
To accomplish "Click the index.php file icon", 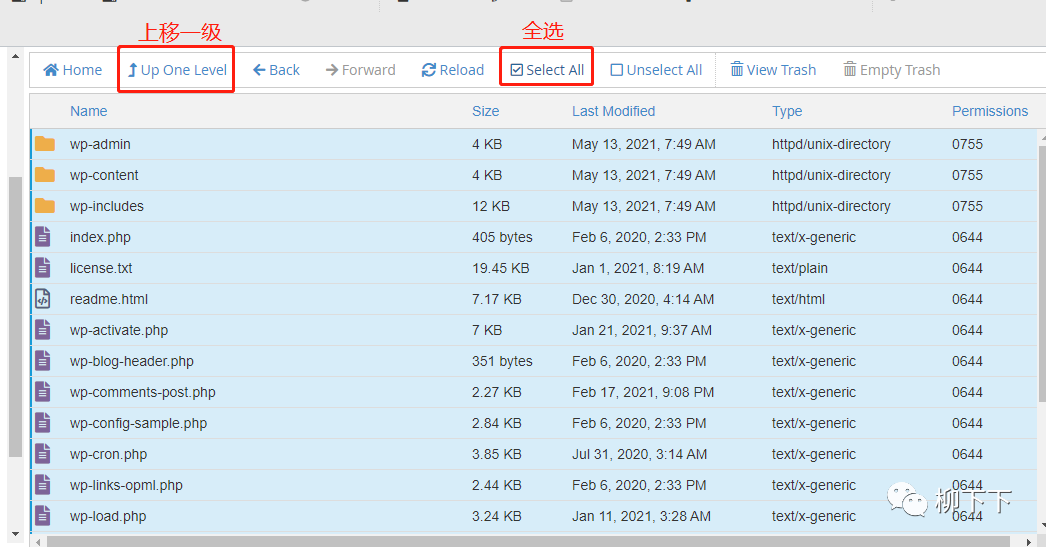I will (x=43, y=237).
